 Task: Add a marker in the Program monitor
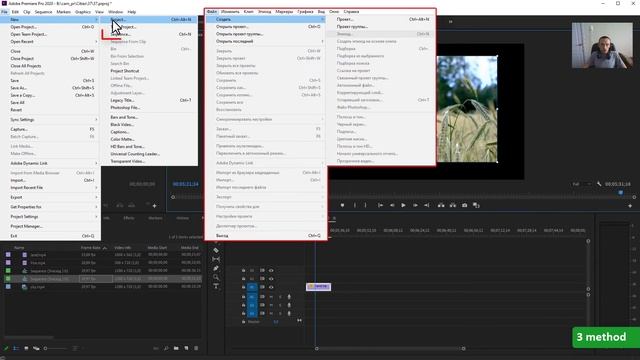tap(342, 205)
